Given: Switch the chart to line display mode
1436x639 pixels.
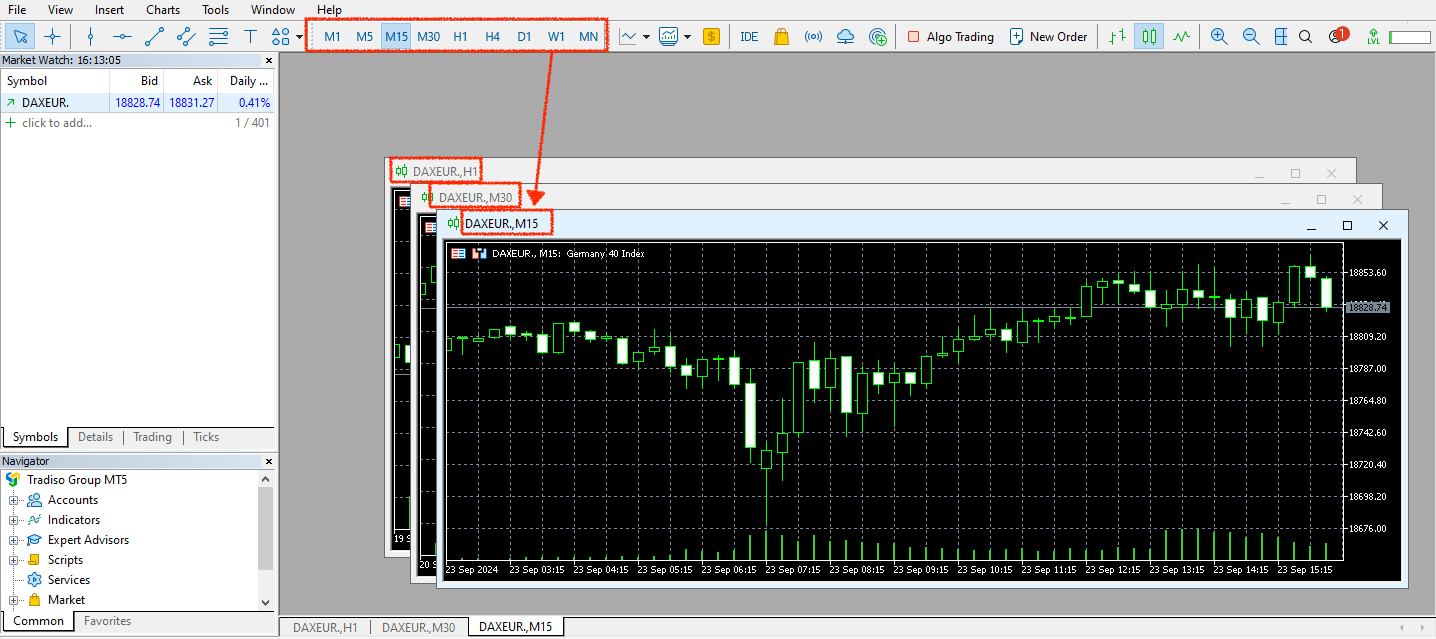Looking at the screenshot, I should (1181, 36).
